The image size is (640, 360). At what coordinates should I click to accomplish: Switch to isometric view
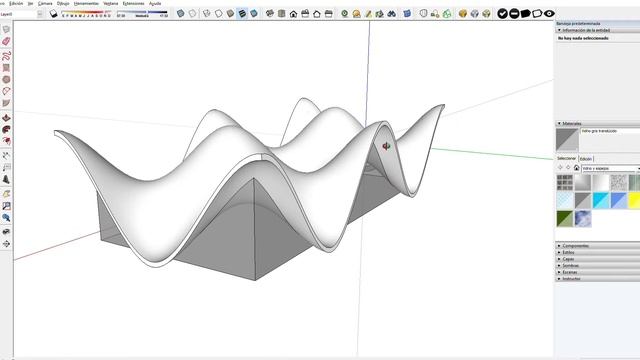coord(269,14)
